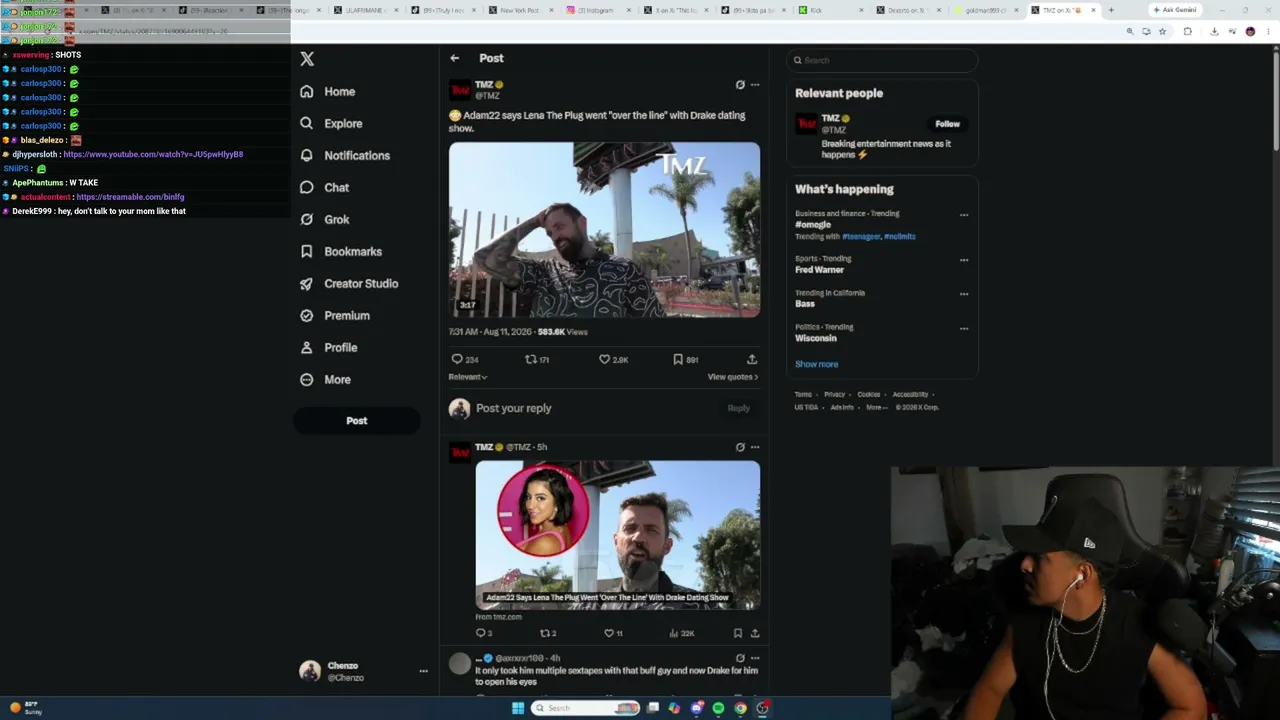The image size is (1280, 720).
Task: Go back using the Post header arrow
Action: pyautogui.click(x=455, y=58)
